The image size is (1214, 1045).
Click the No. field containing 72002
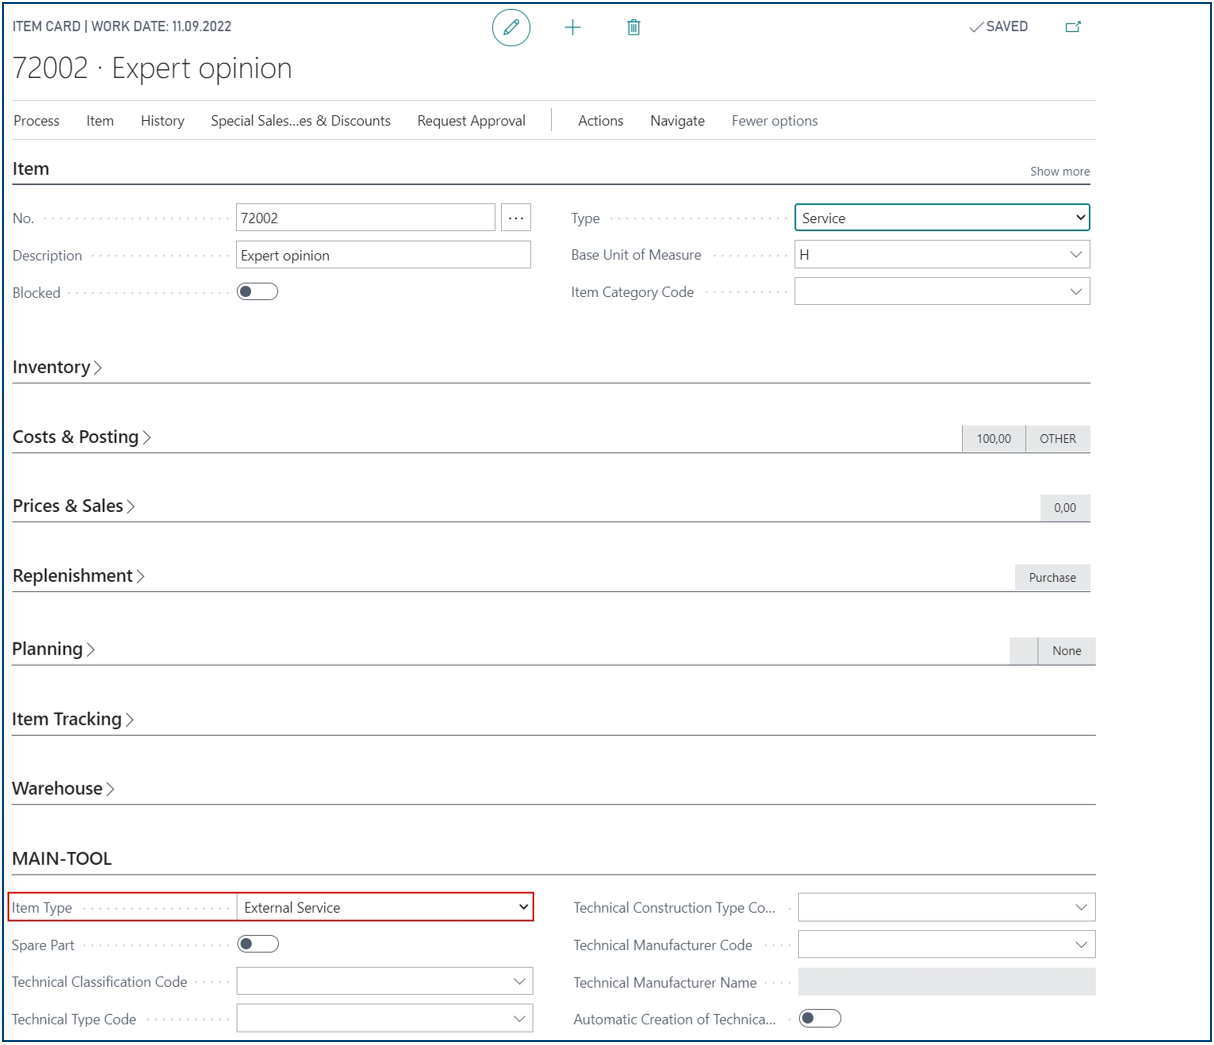coord(366,218)
